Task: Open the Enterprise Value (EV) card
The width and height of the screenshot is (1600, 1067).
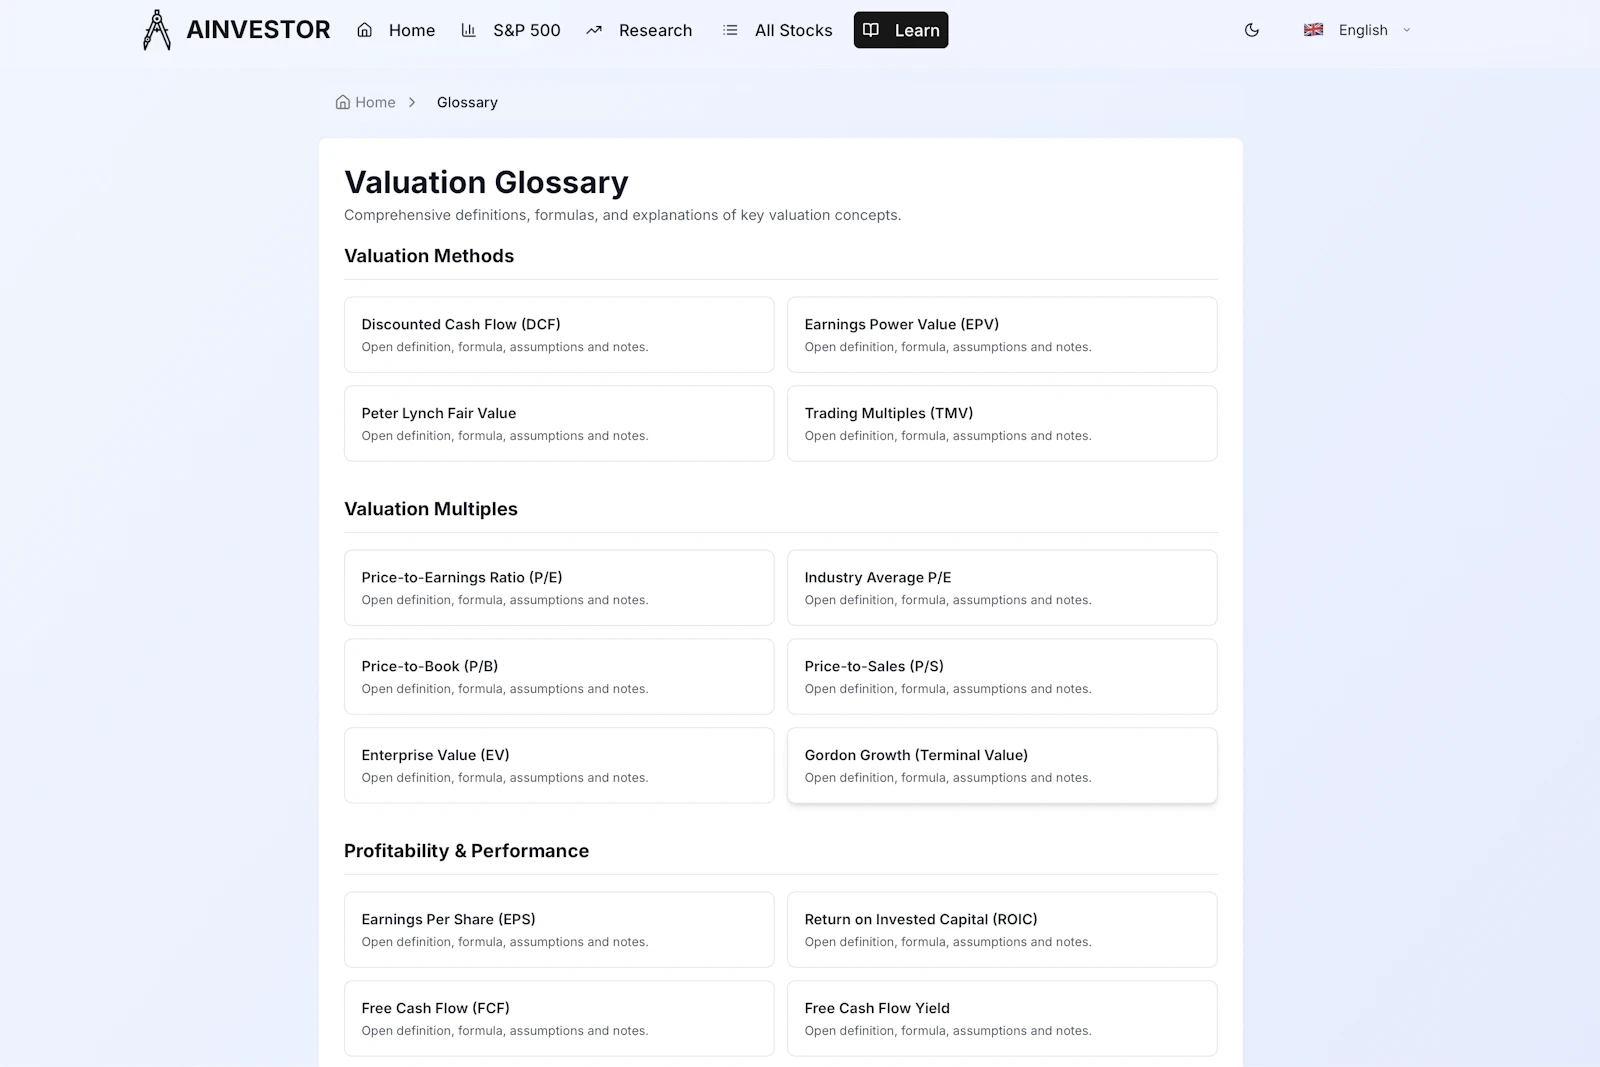Action: pos(559,766)
